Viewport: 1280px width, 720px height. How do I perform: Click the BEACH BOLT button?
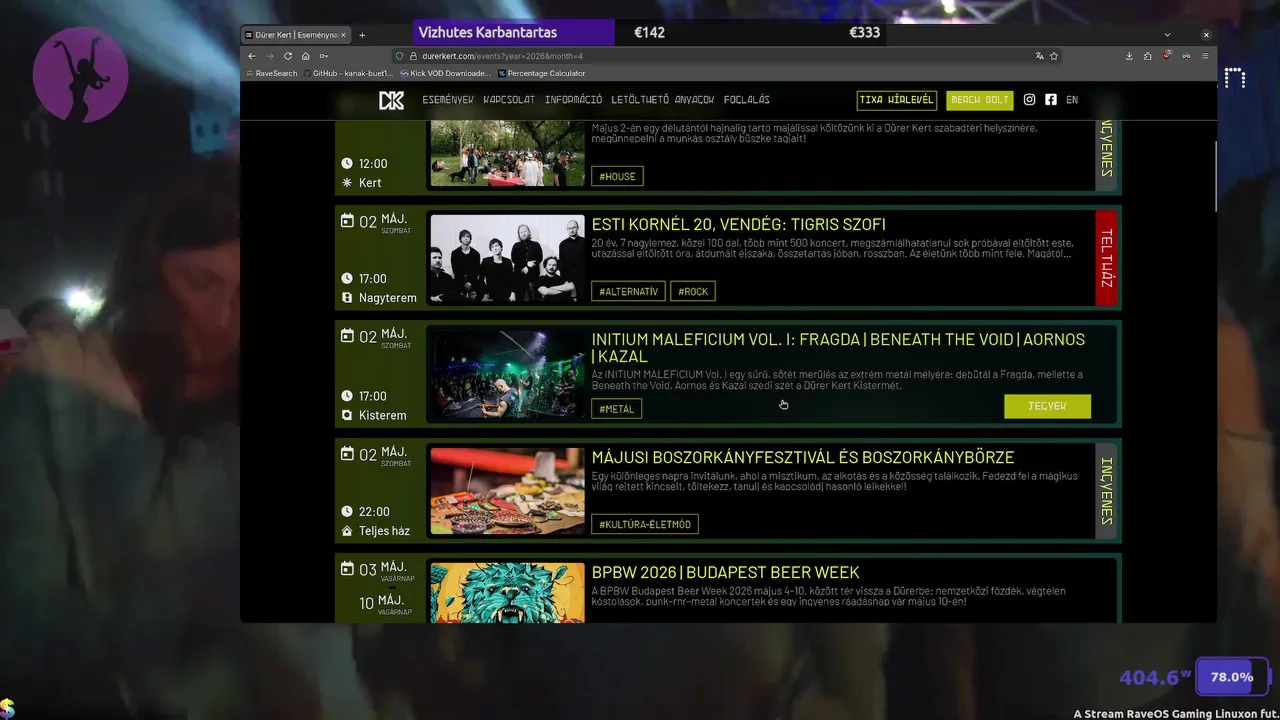click(x=980, y=100)
